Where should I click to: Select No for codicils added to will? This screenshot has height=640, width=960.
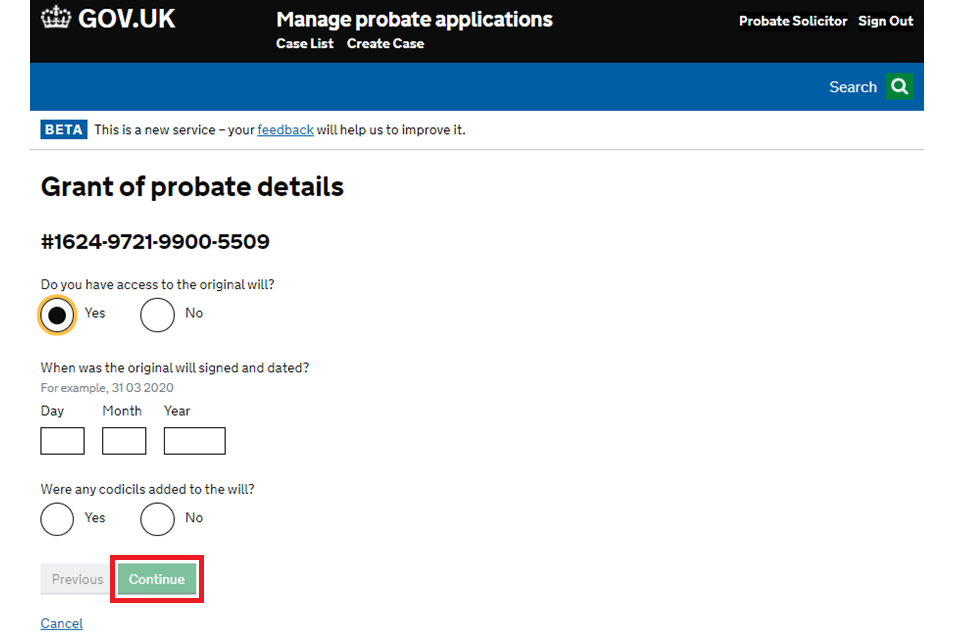tap(158, 518)
